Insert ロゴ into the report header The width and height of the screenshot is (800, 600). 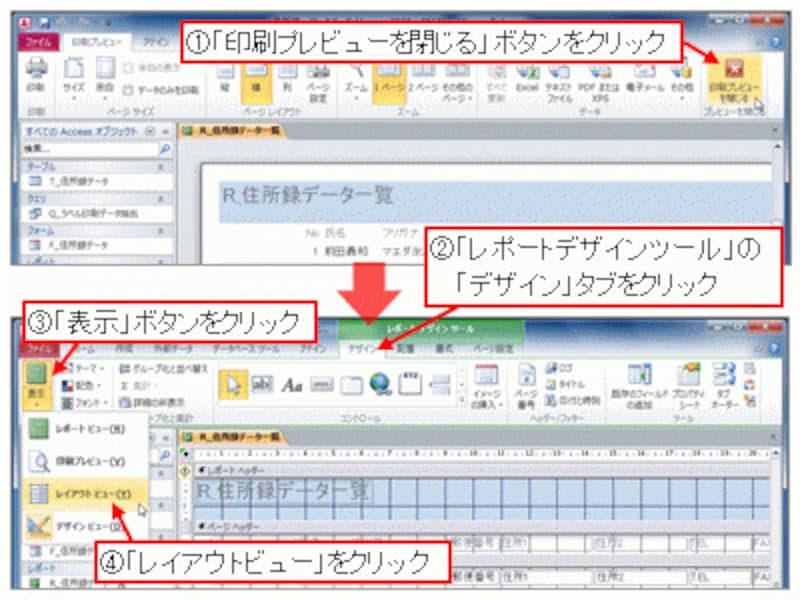(559, 368)
